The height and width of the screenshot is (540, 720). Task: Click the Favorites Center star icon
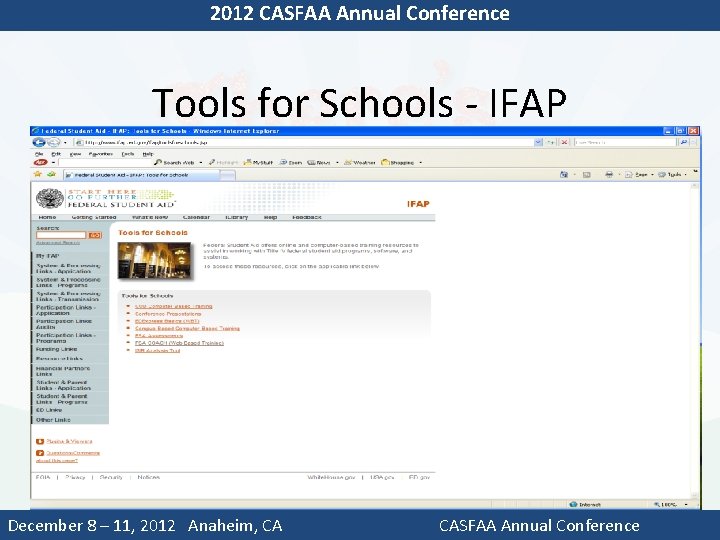[38, 174]
